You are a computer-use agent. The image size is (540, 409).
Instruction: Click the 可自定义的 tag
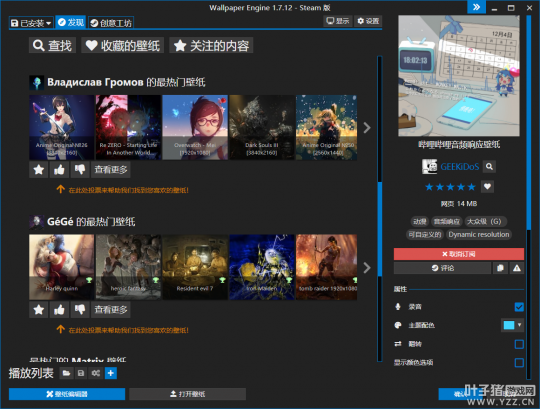pyautogui.click(x=425, y=234)
